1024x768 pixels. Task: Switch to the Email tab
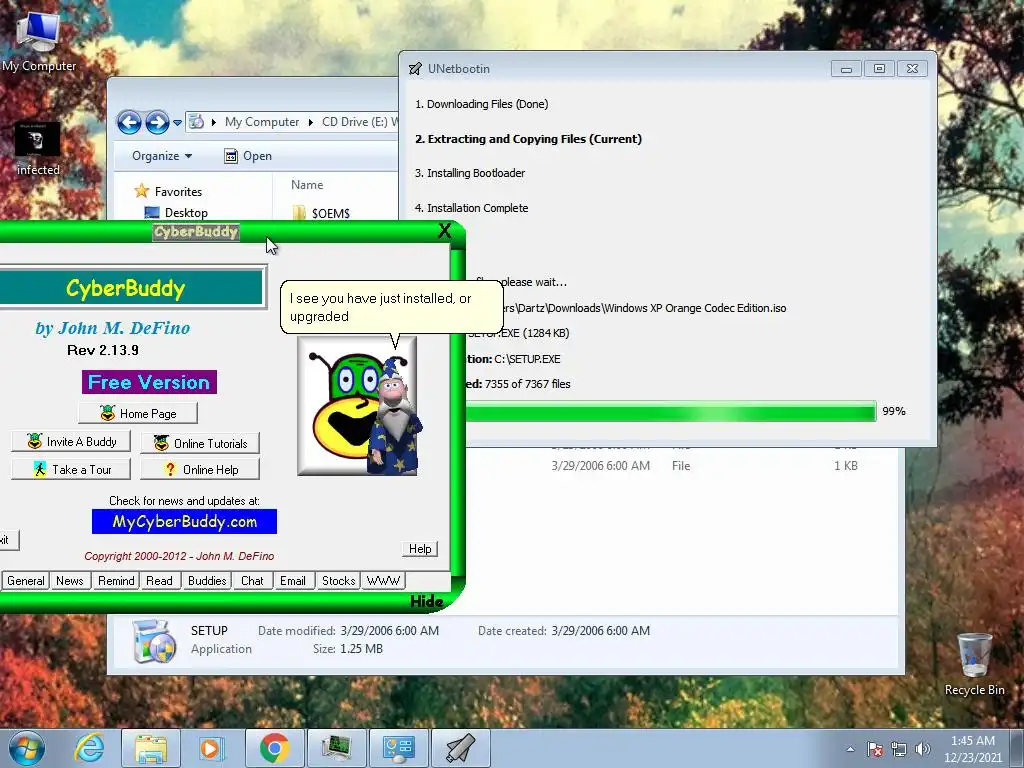point(293,581)
